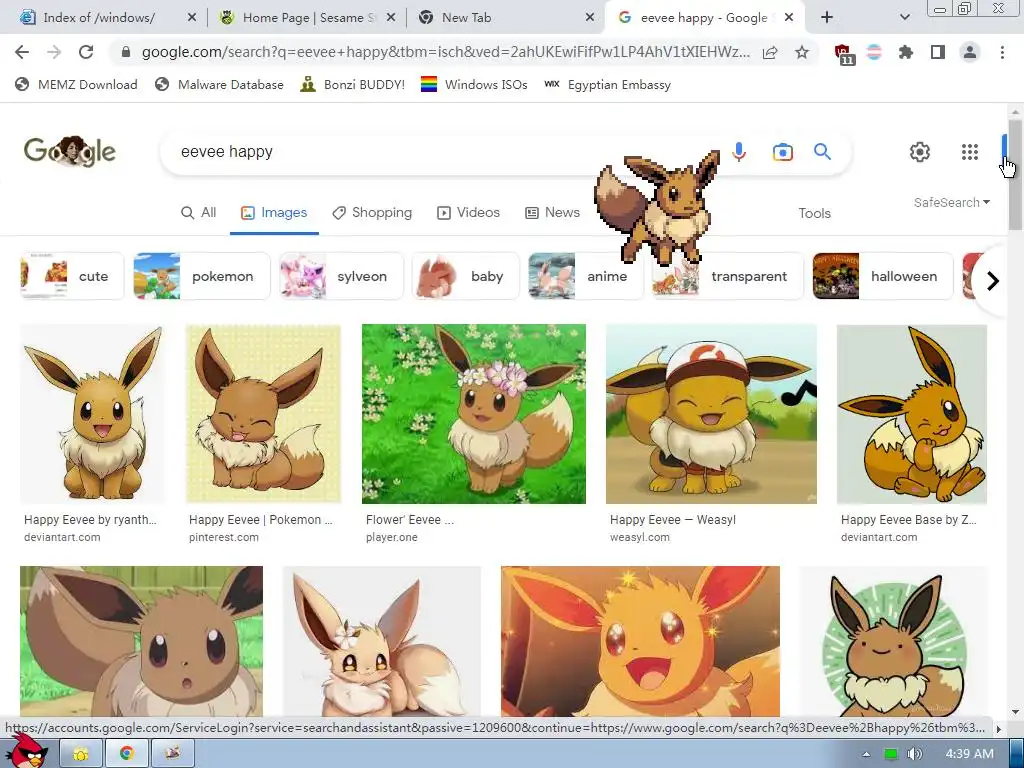Viewport: 1024px width, 768px height.
Task: Open the Google apps grid
Action: [970, 152]
